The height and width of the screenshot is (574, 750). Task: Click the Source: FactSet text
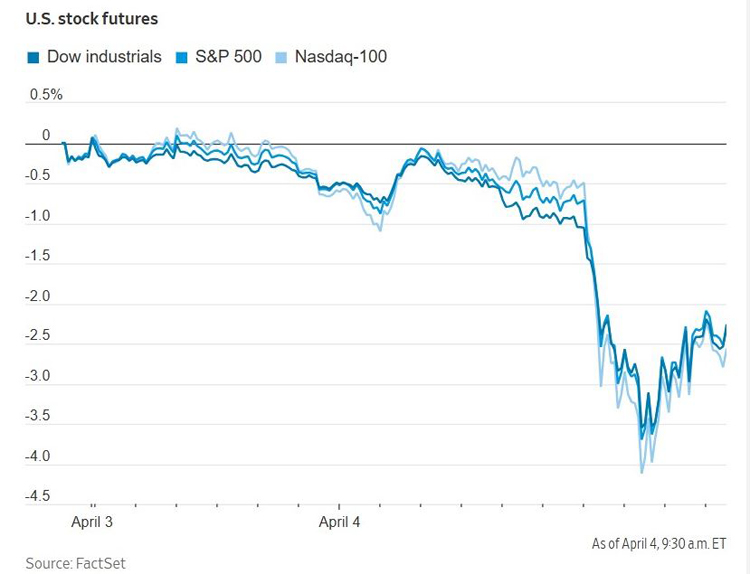(76, 563)
